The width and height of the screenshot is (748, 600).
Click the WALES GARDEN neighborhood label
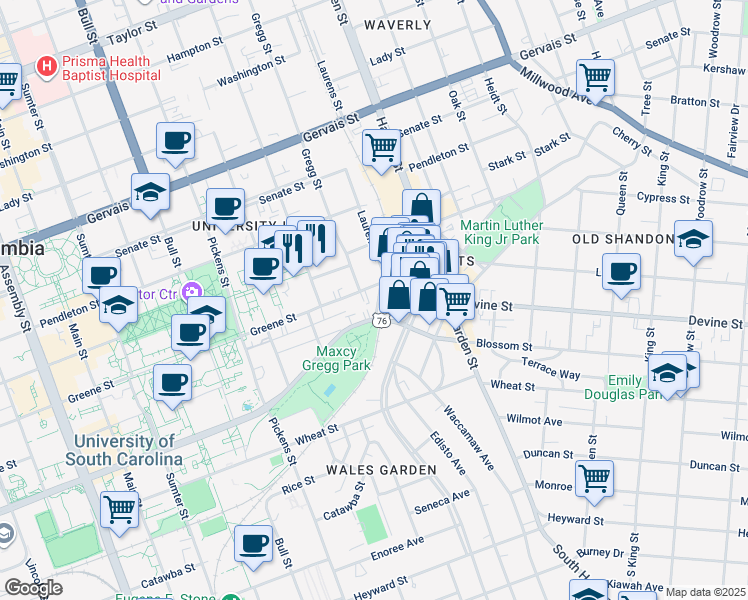pyautogui.click(x=382, y=470)
